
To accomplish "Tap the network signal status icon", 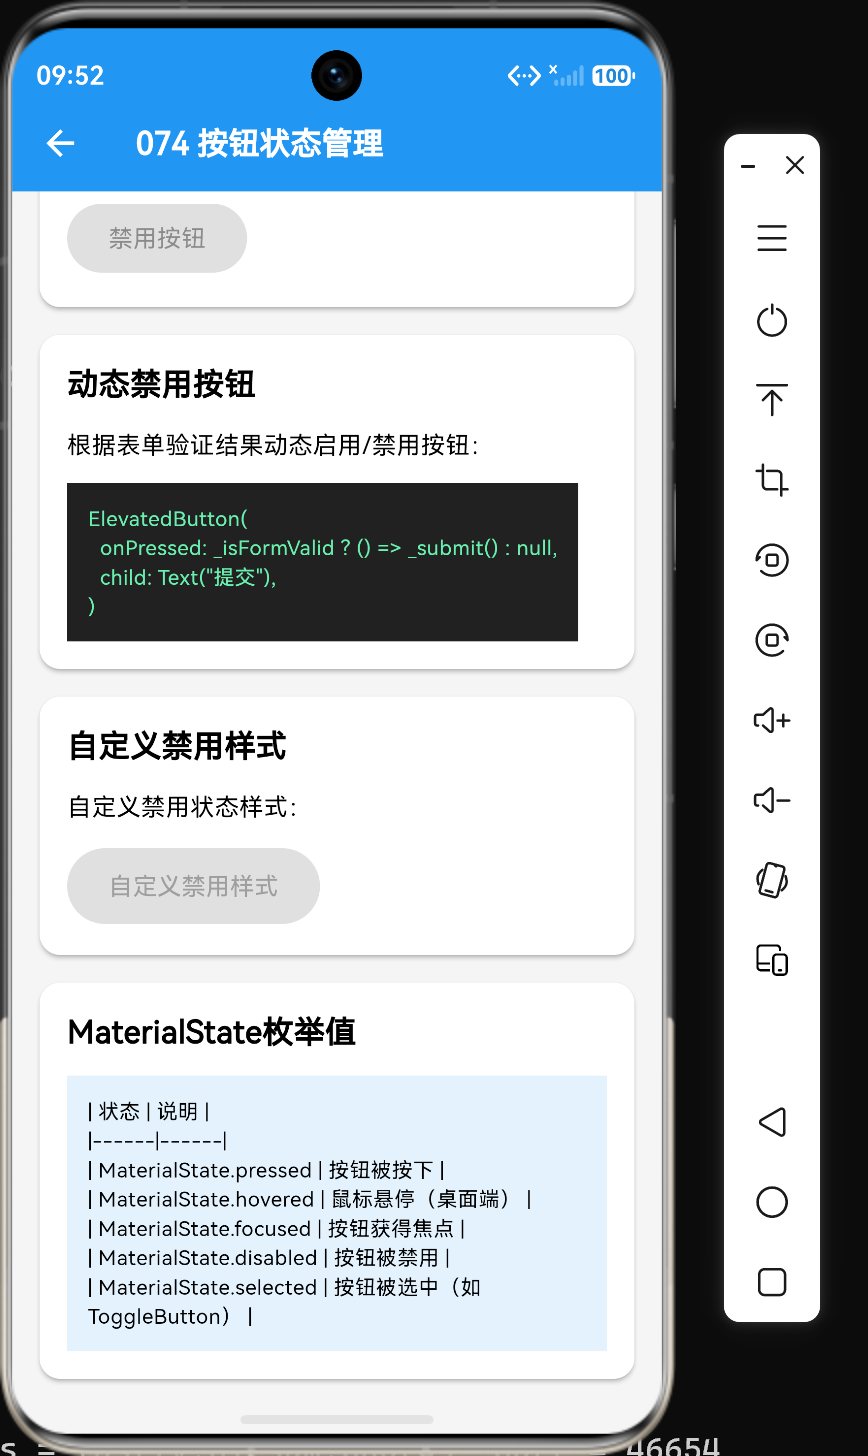I will [x=567, y=75].
